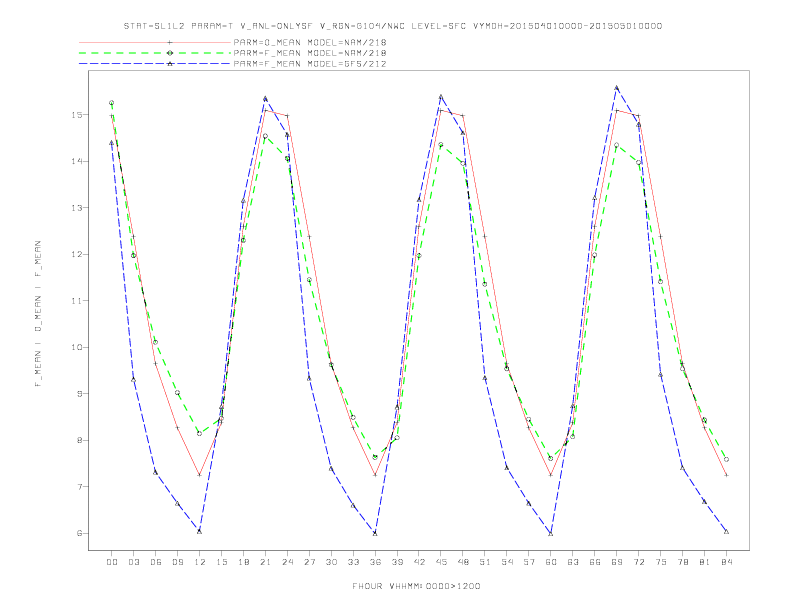
Task: Click the blue triangle marker in the legend
Action: point(170,64)
